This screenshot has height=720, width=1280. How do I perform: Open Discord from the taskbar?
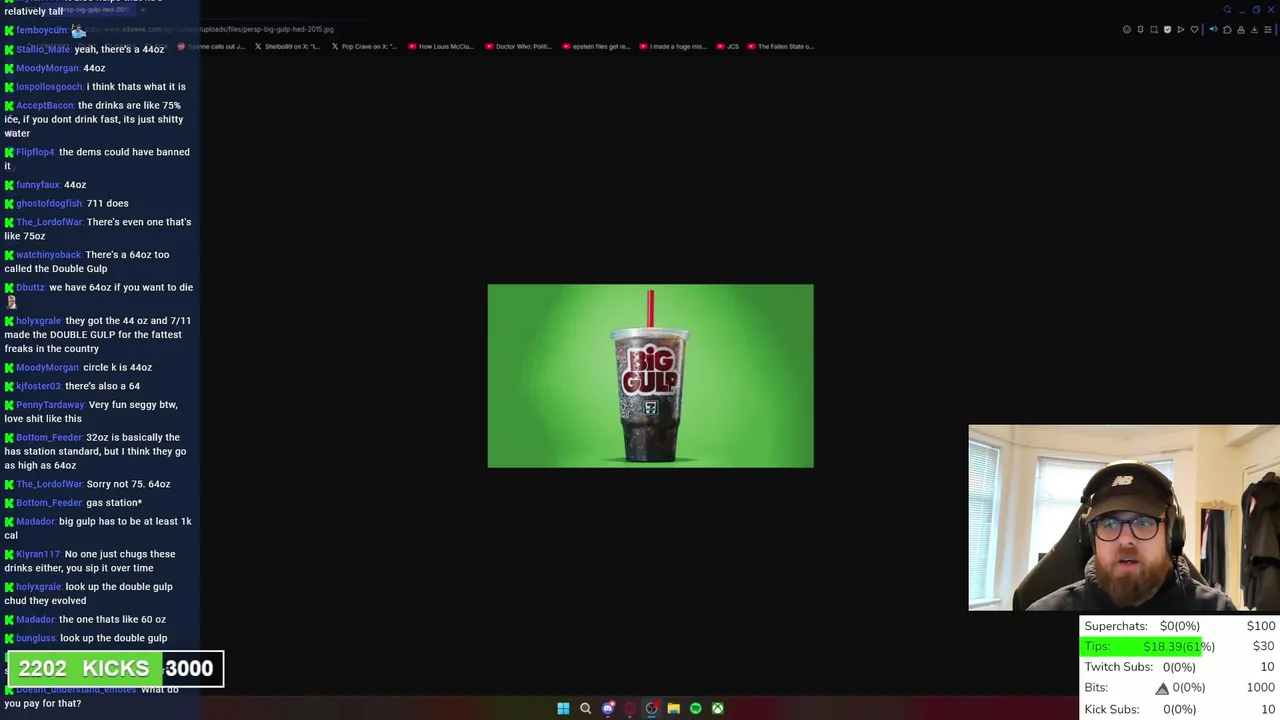click(x=608, y=708)
